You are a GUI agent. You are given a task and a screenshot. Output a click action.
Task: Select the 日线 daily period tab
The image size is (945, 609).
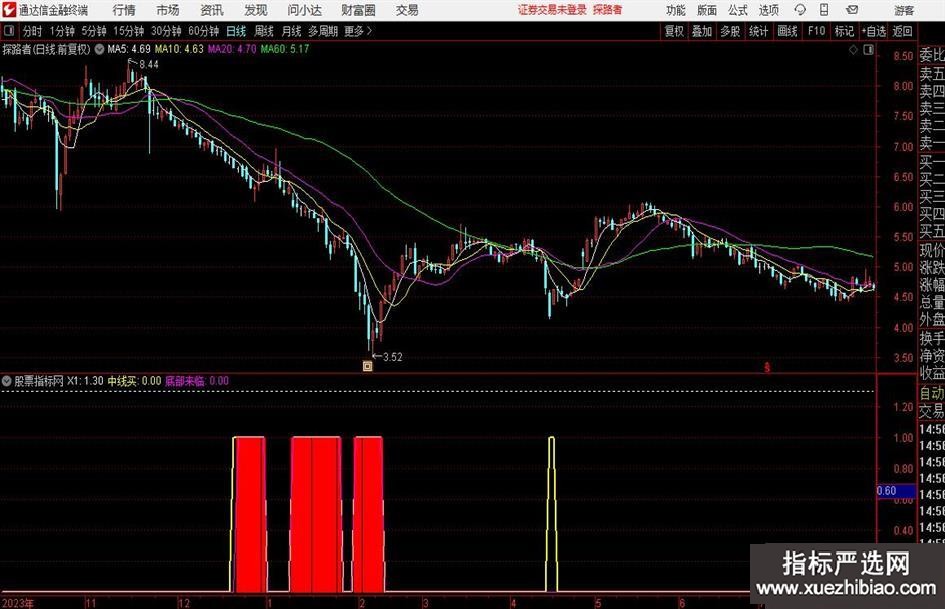pyautogui.click(x=236, y=31)
